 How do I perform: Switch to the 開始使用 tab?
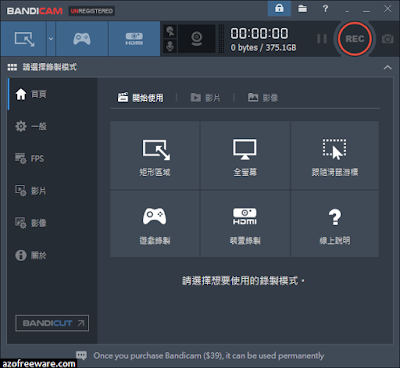coord(140,98)
